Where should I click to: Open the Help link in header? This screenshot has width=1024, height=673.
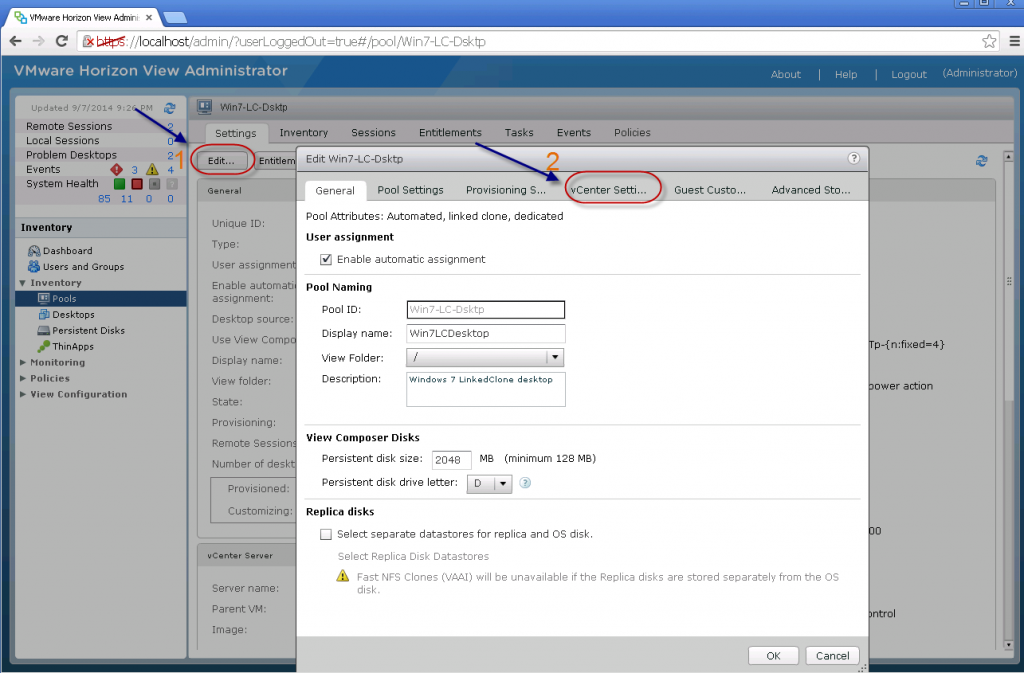pyautogui.click(x=846, y=74)
